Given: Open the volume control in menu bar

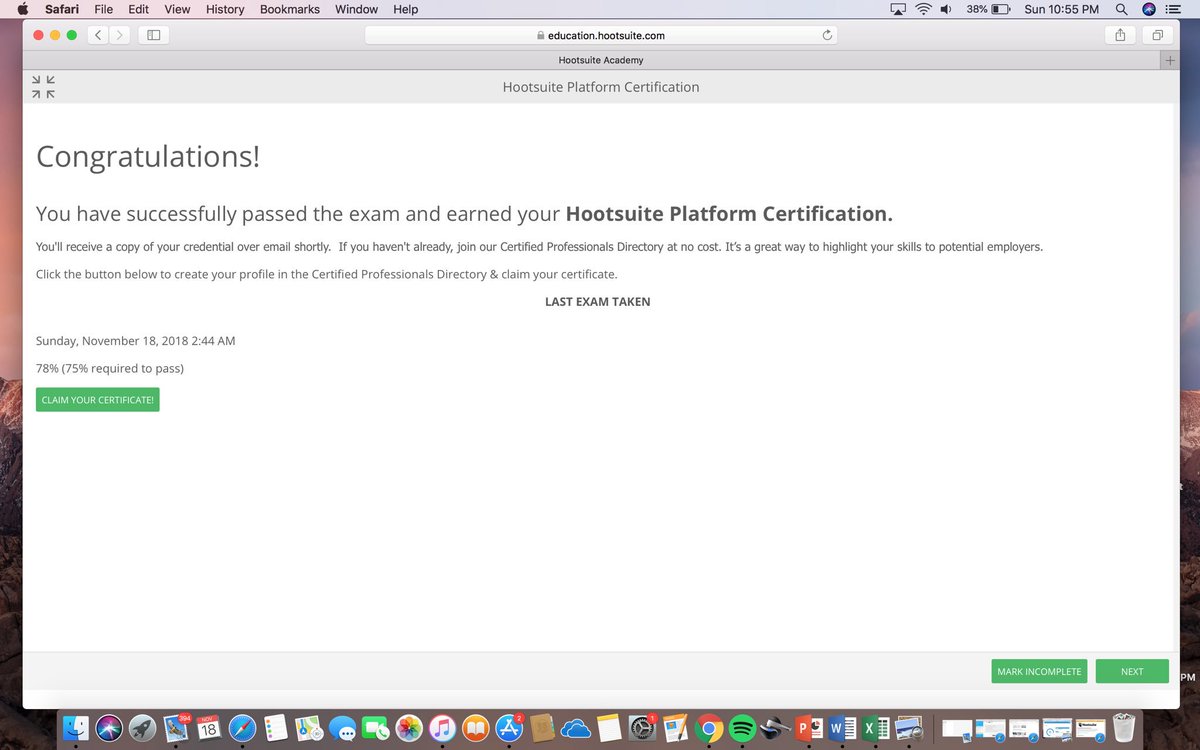Looking at the screenshot, I should 946,9.
